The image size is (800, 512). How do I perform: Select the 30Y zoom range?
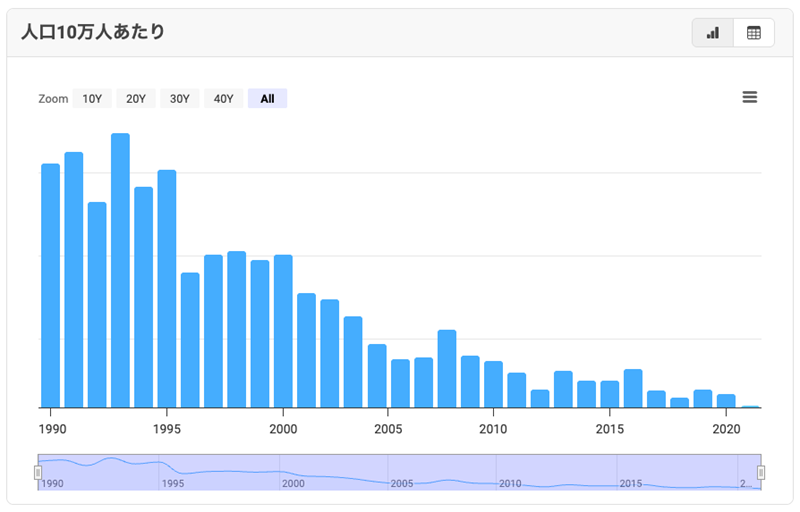tap(180, 98)
